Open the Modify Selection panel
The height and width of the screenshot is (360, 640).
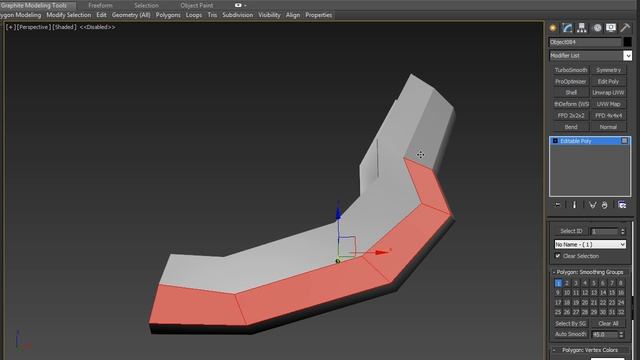point(69,15)
